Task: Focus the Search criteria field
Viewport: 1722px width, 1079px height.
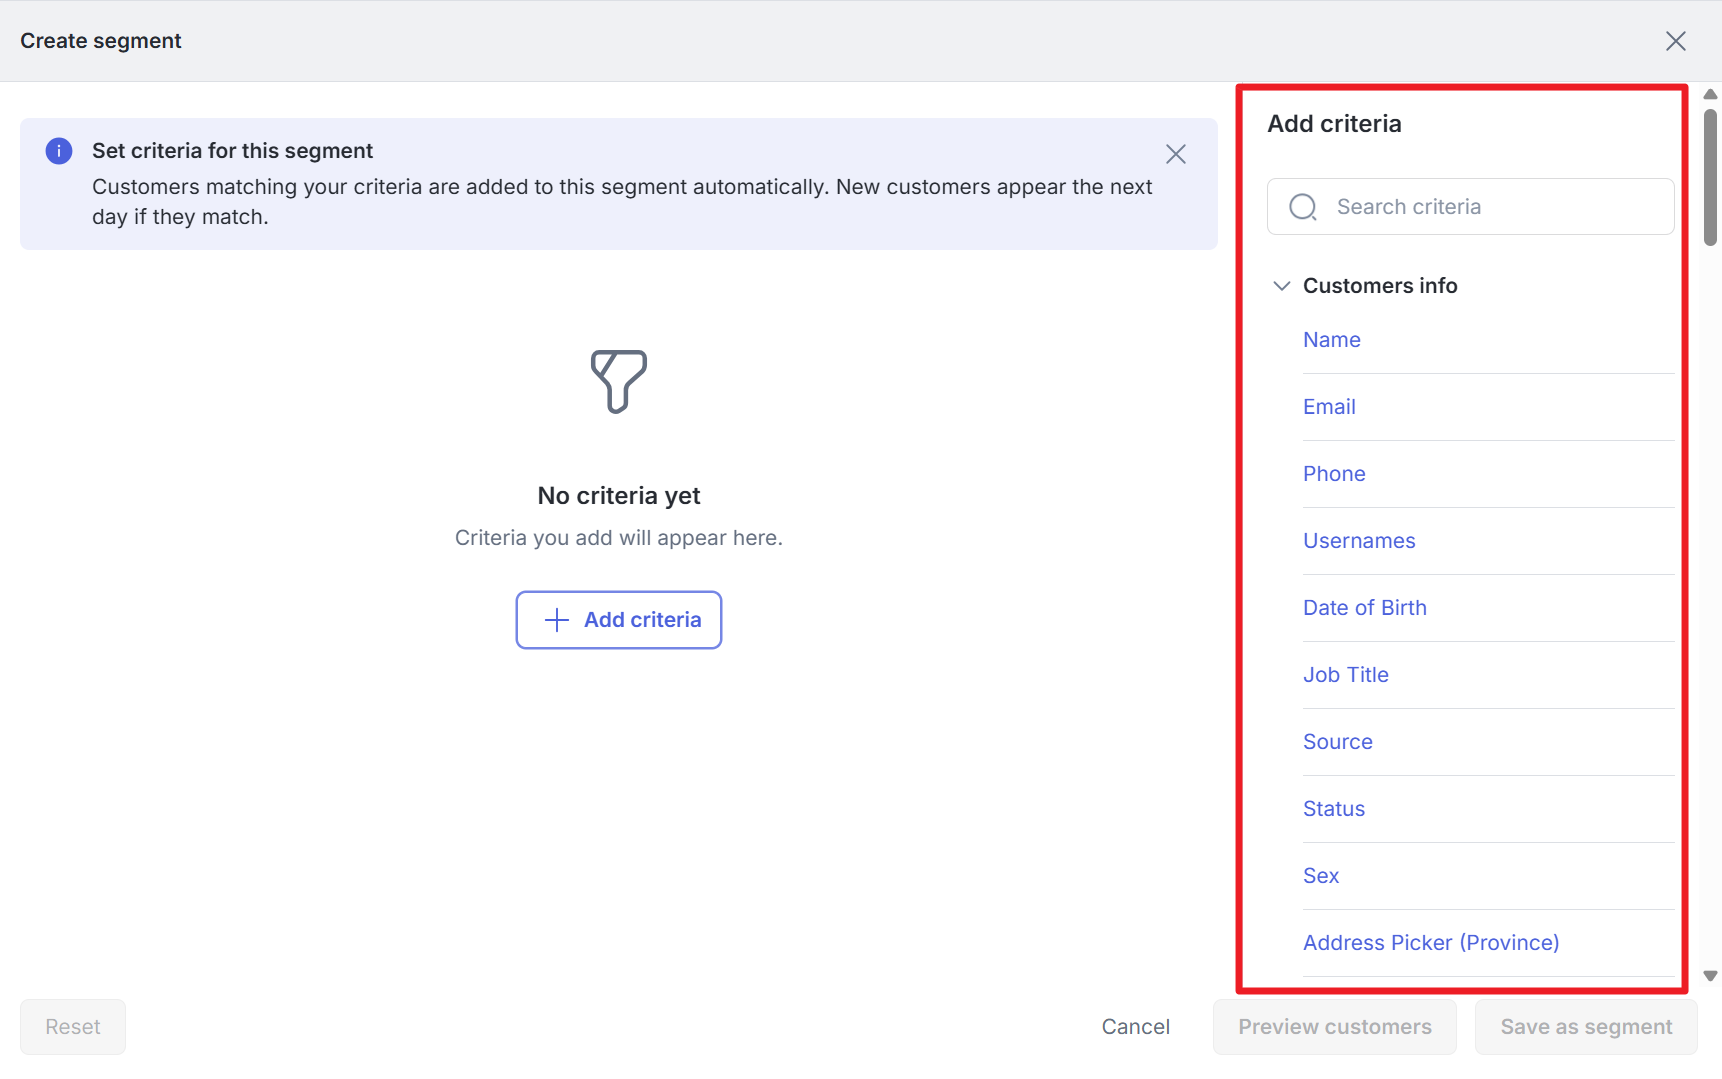Action: pyautogui.click(x=1470, y=207)
